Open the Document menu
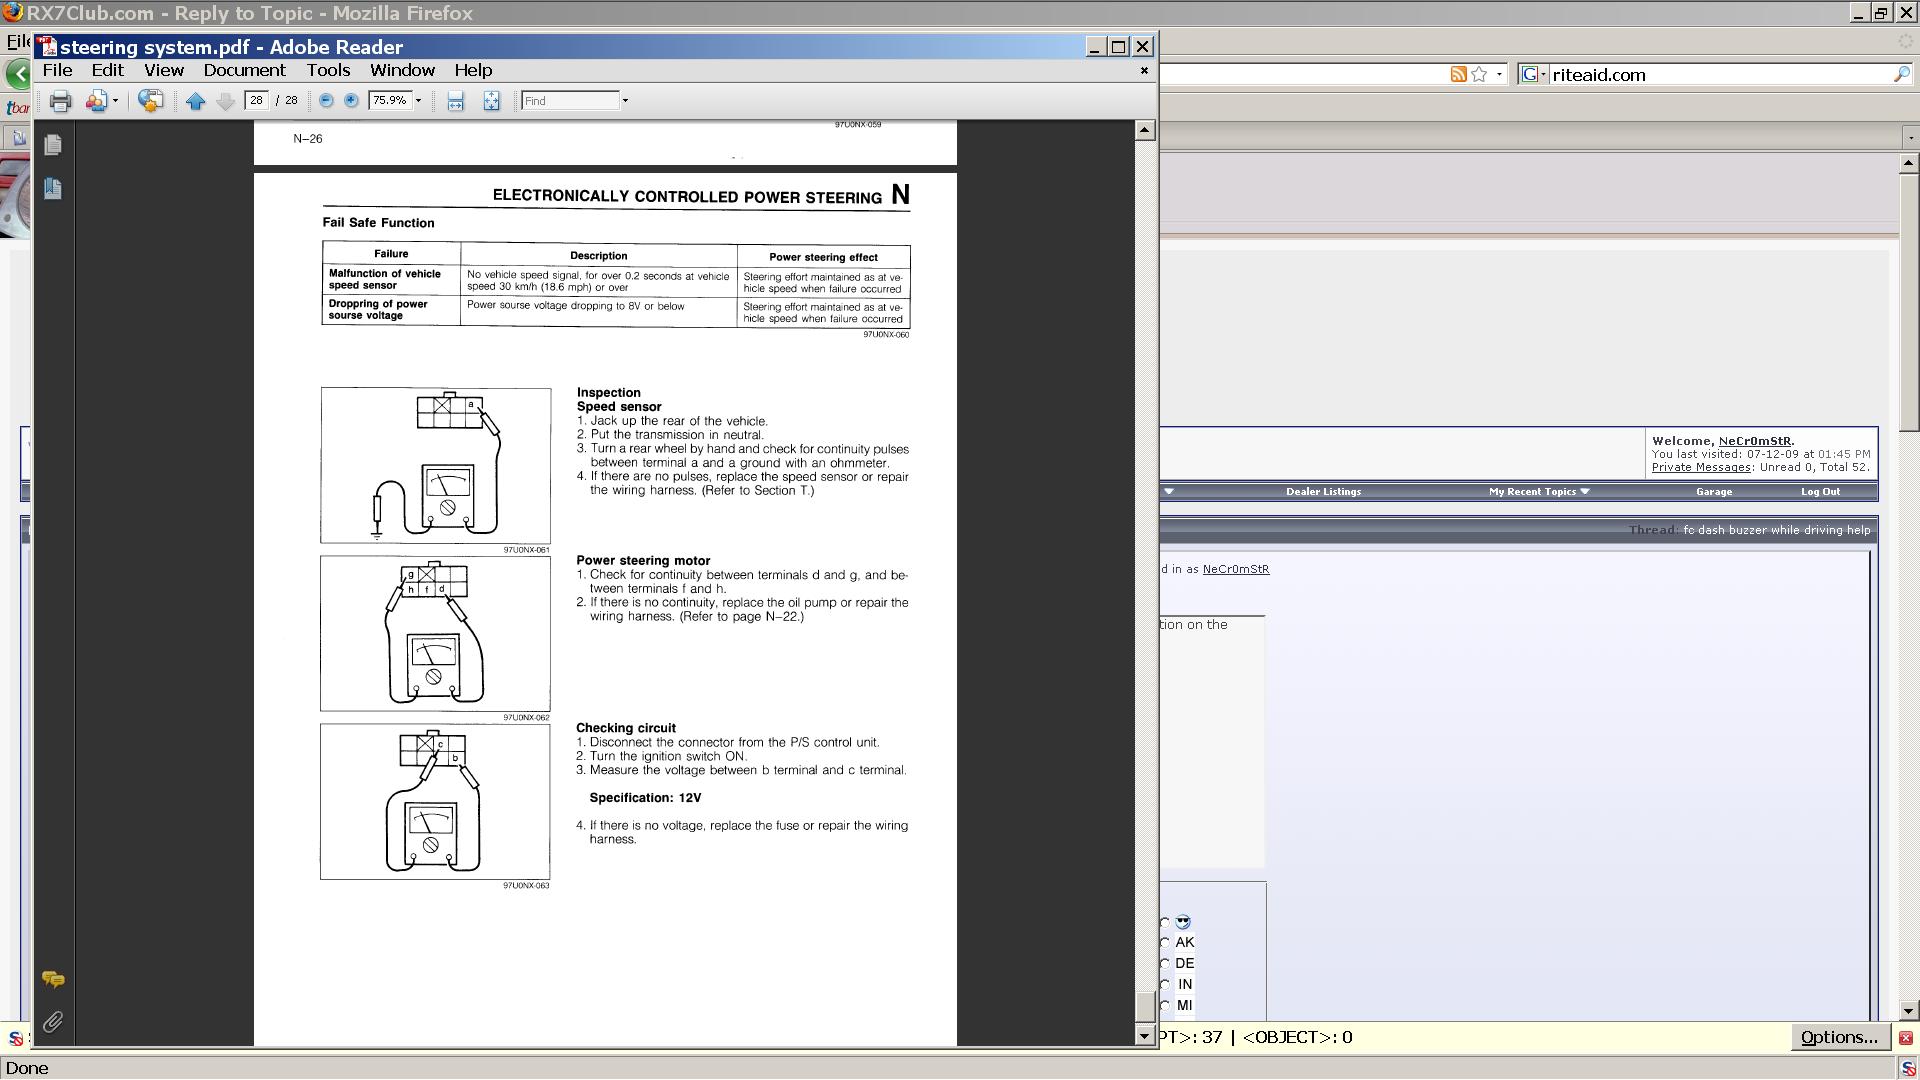Screen dimensions: 1920x1080 [x=244, y=71]
